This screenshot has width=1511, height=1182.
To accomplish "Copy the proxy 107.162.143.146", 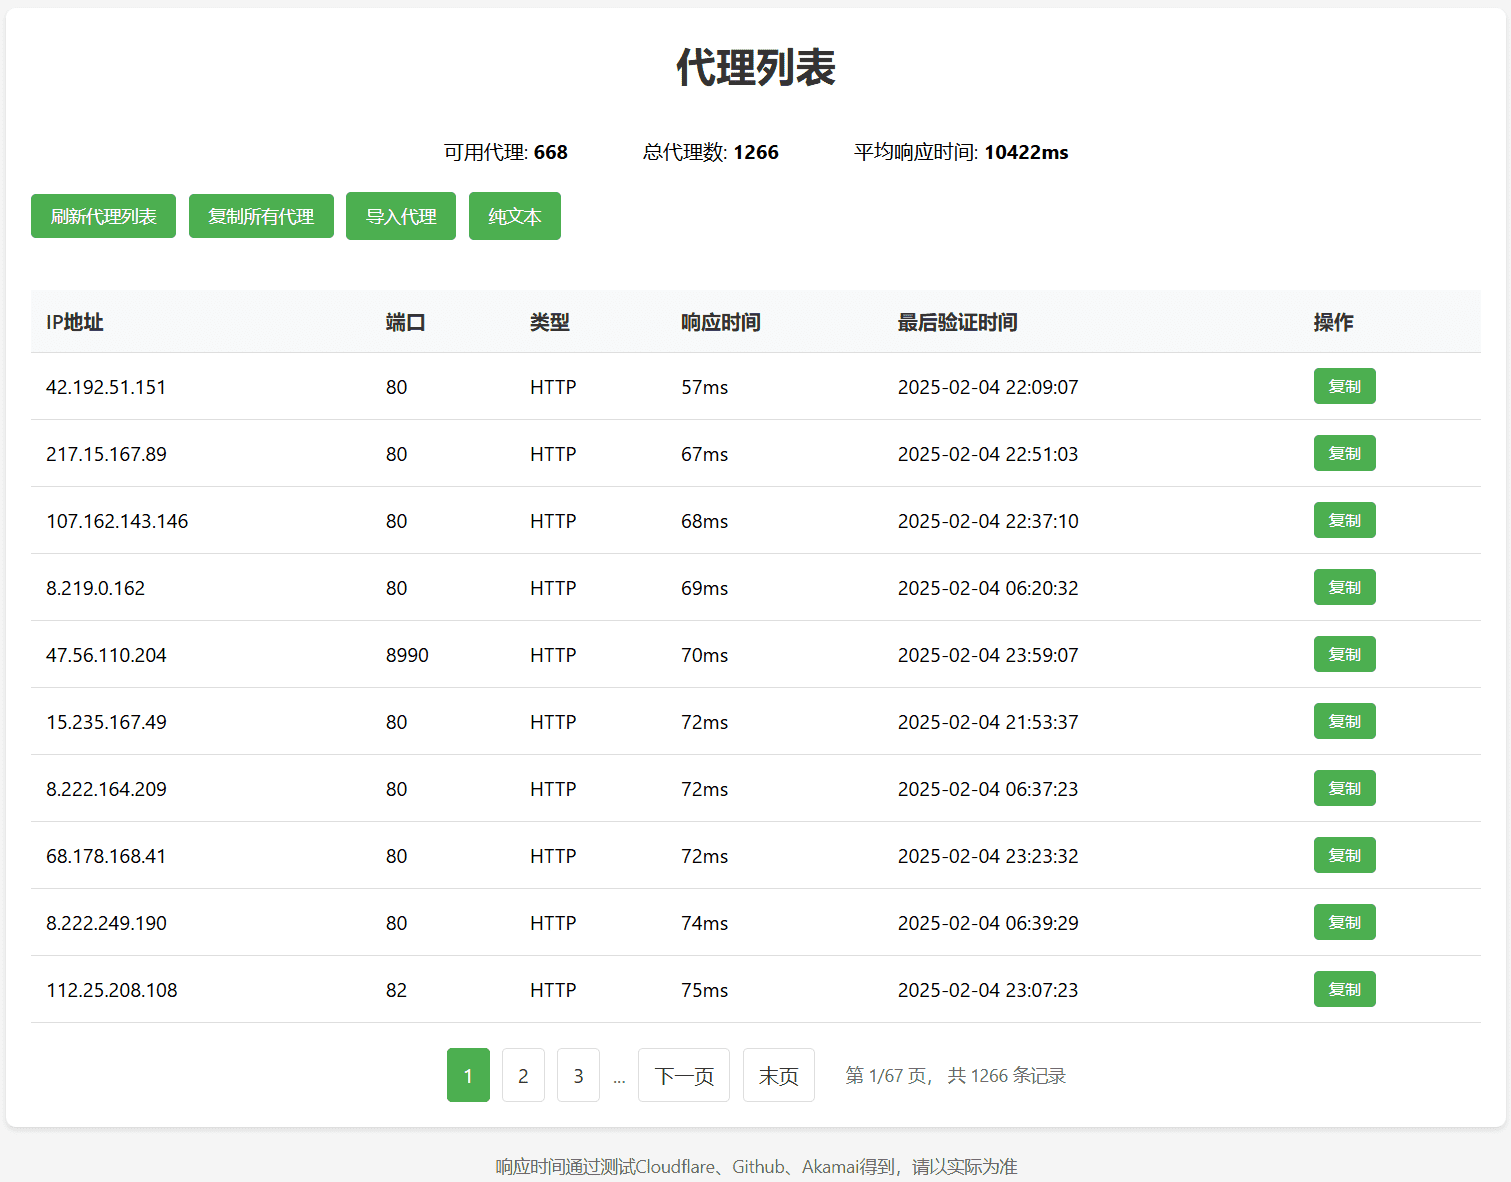I will 1344,520.
